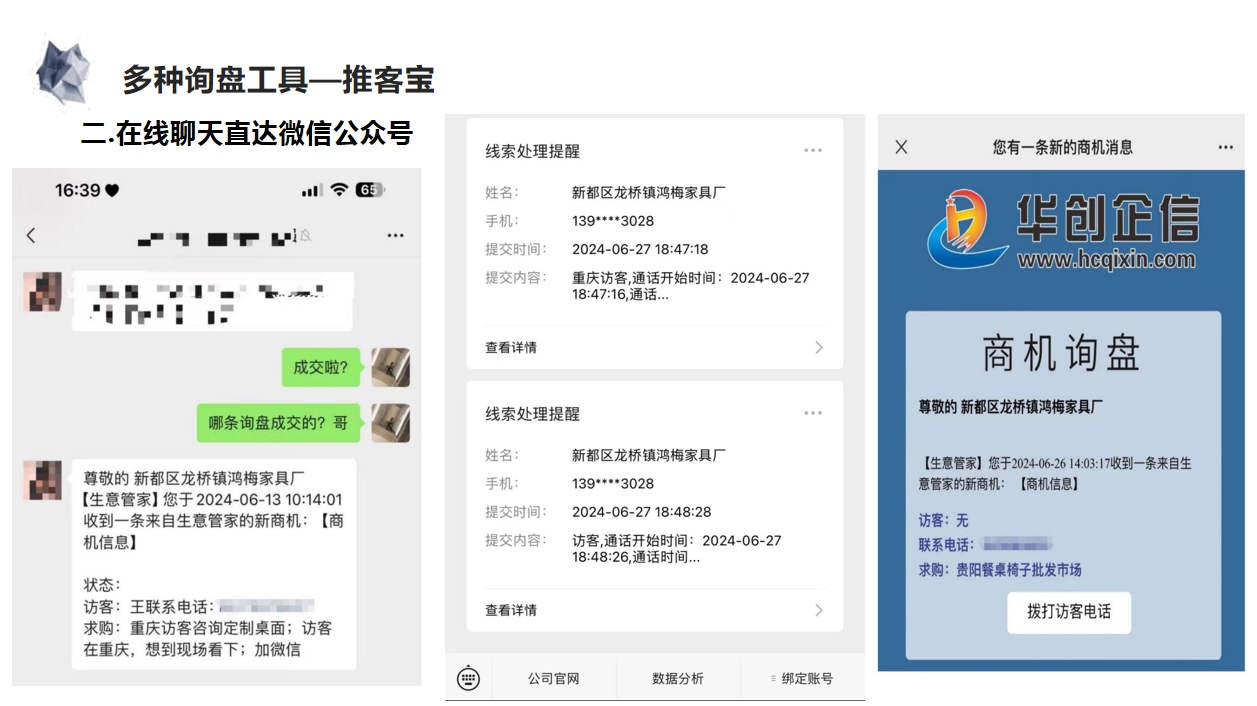
Task: Click 查看详情 on first lead card
Action: click(511, 348)
